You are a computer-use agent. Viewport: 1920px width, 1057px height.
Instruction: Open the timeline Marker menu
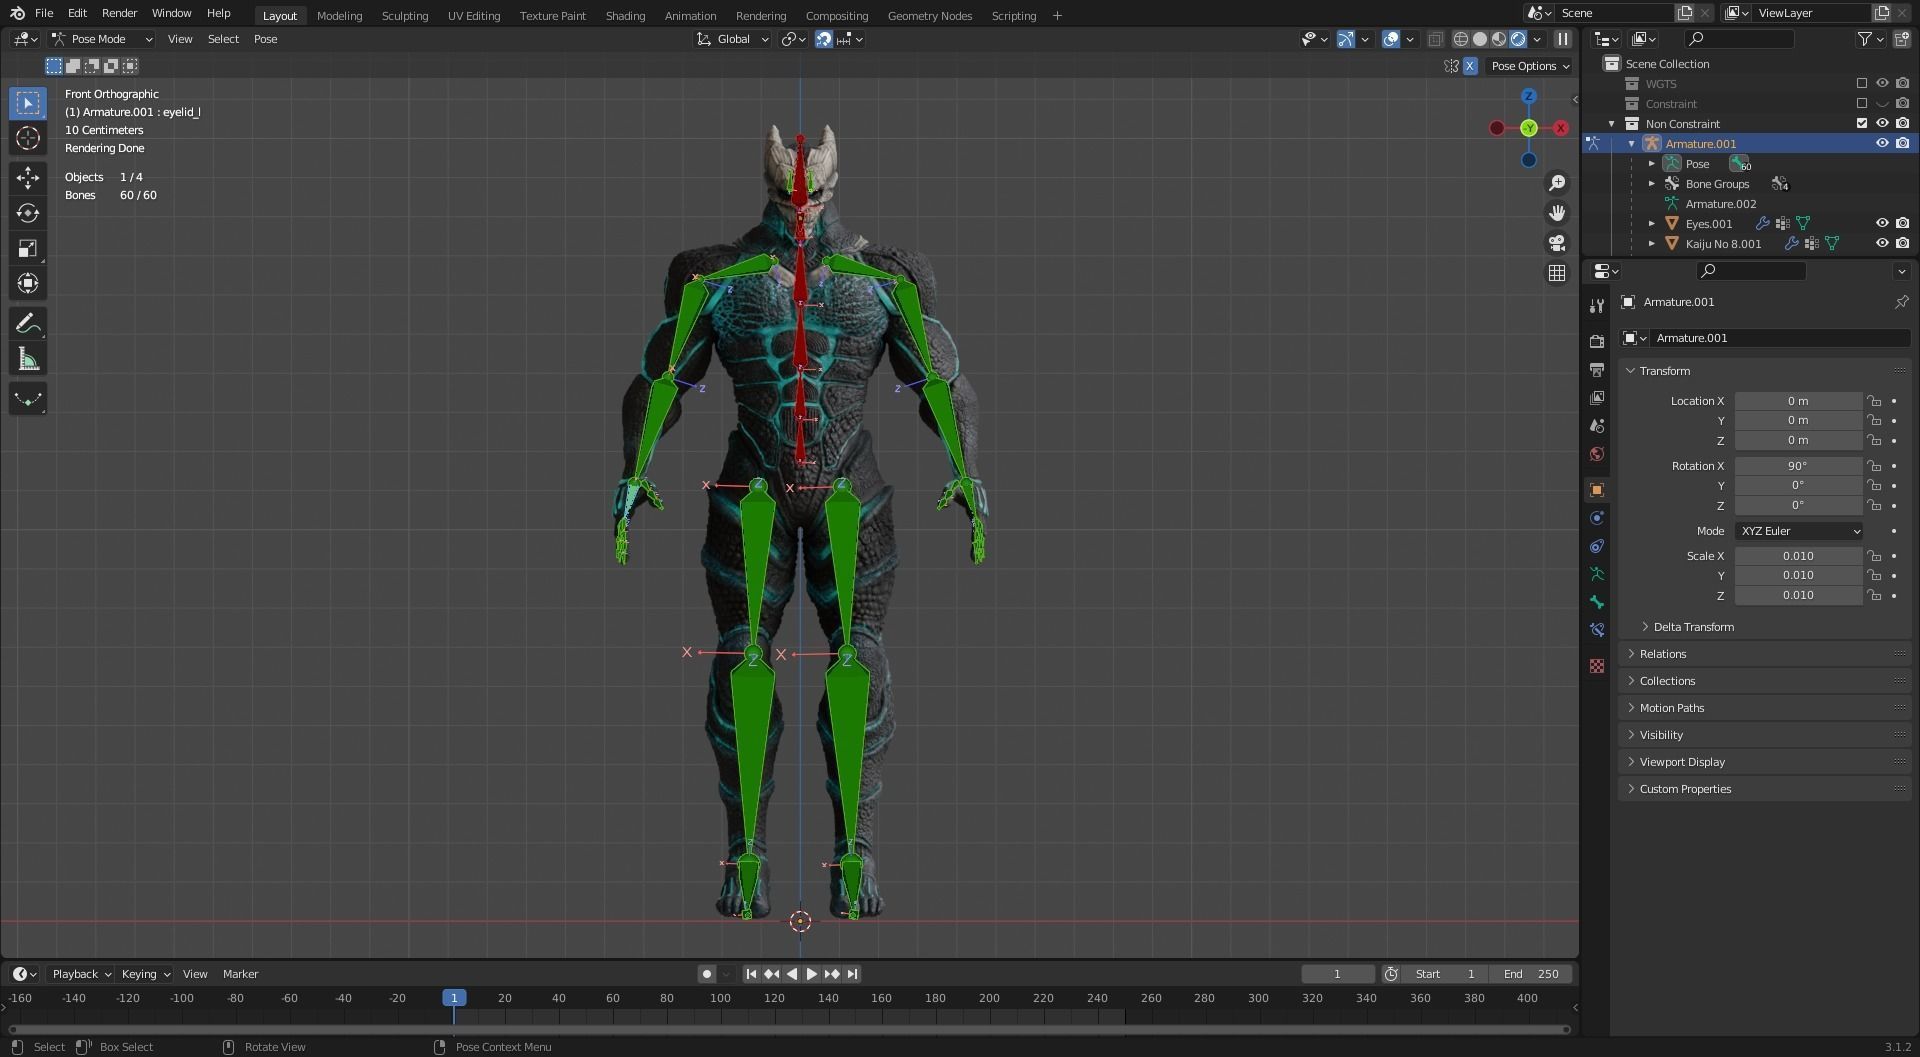point(240,974)
